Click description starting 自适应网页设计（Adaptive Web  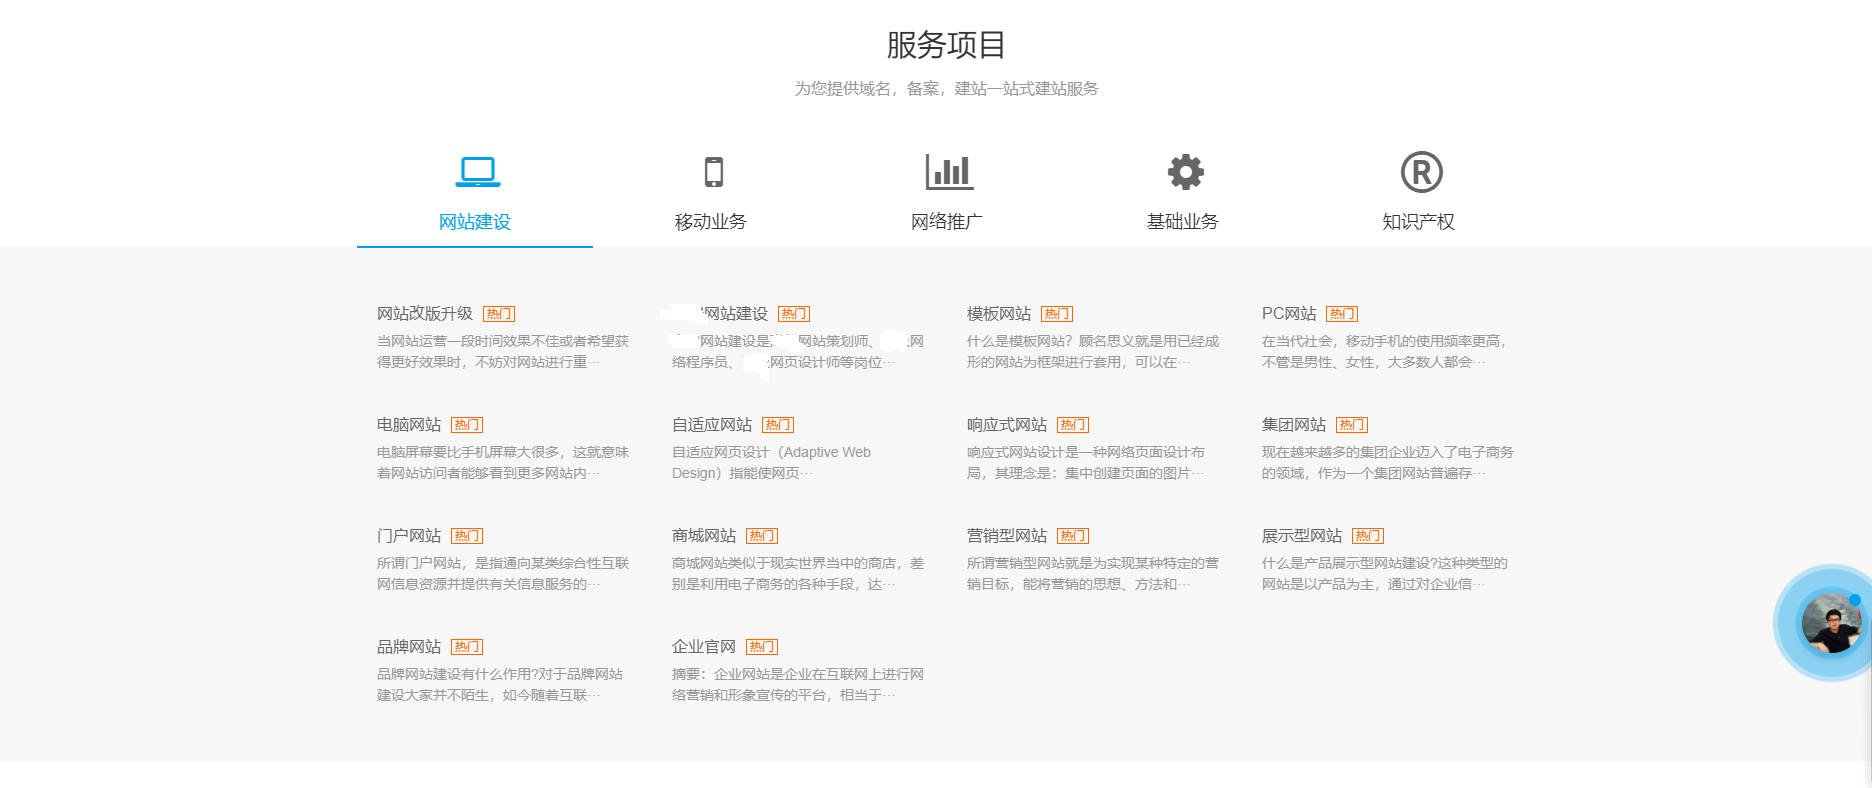click(772, 463)
